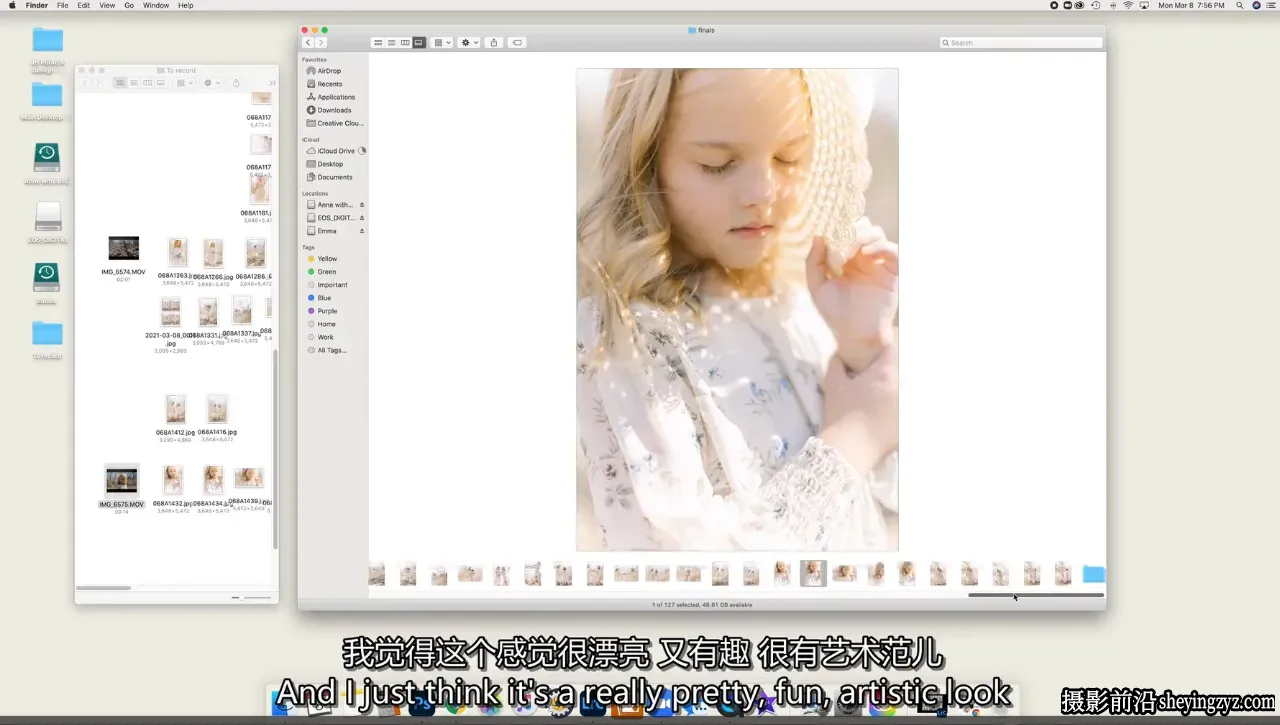The image size is (1280, 725).
Task: Eject the EOS_DIGITAL volume
Action: (x=362, y=218)
